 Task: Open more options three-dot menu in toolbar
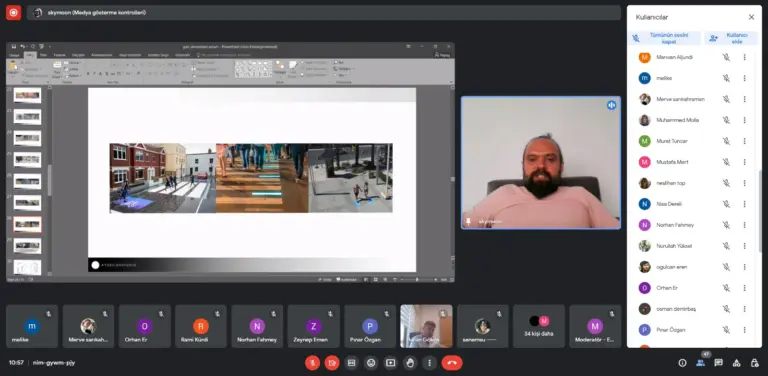(430, 363)
